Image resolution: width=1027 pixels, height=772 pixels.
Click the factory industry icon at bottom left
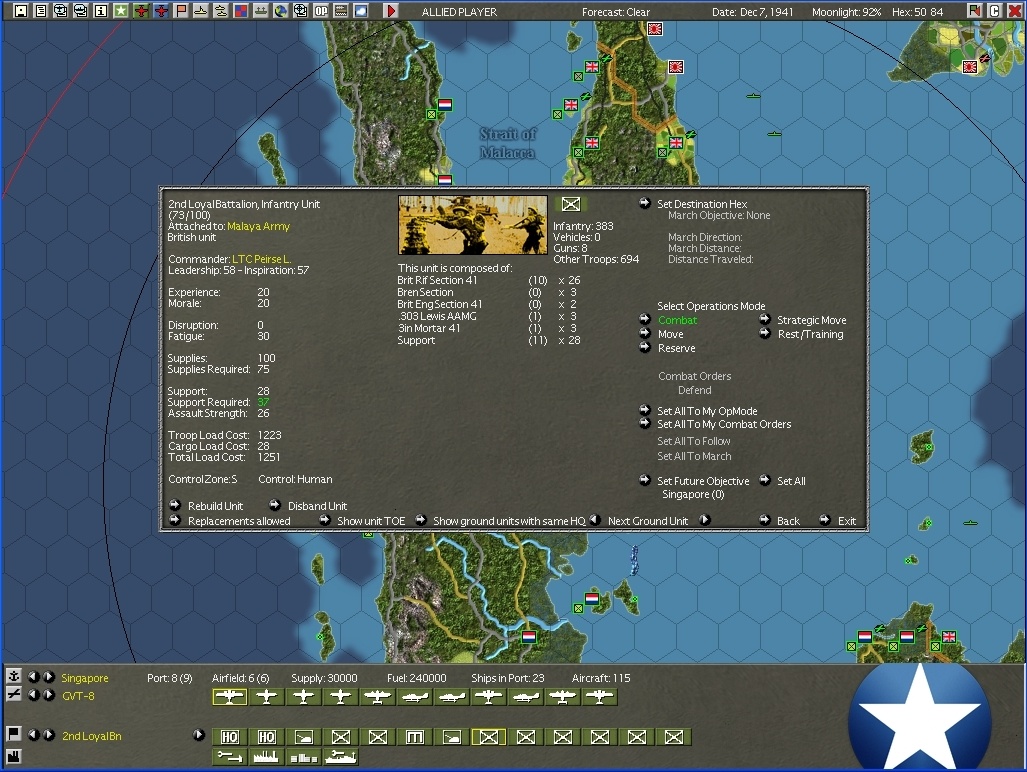tap(14, 755)
